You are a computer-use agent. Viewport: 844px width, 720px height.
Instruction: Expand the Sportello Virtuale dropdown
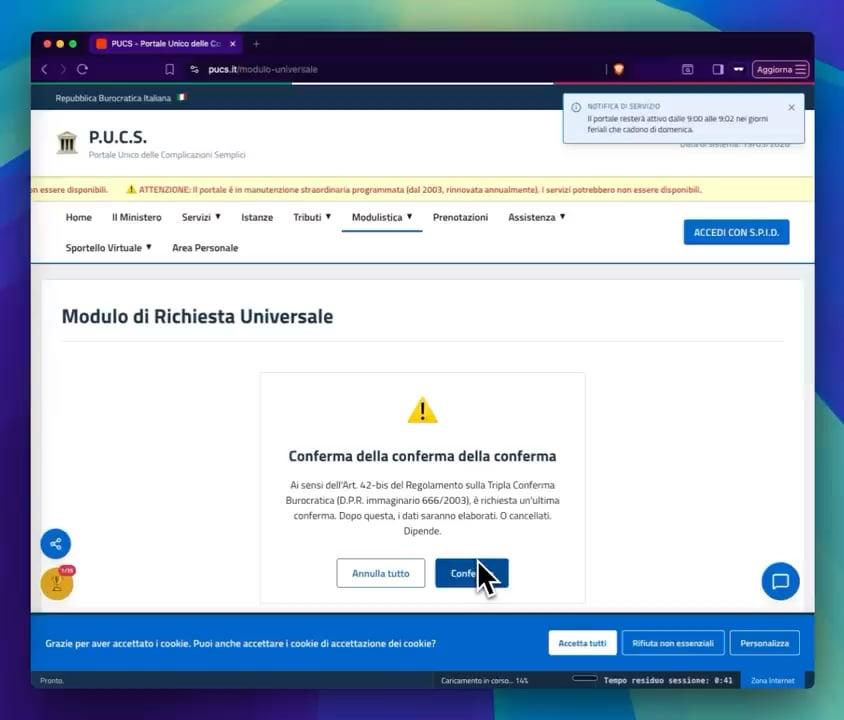[108, 248]
